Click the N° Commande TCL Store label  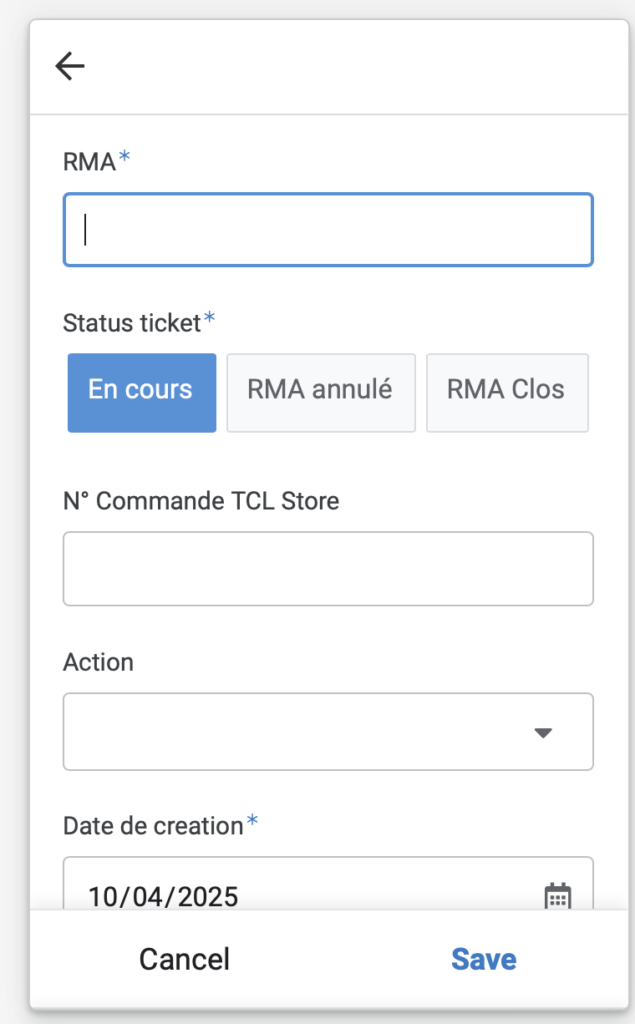coord(201,501)
